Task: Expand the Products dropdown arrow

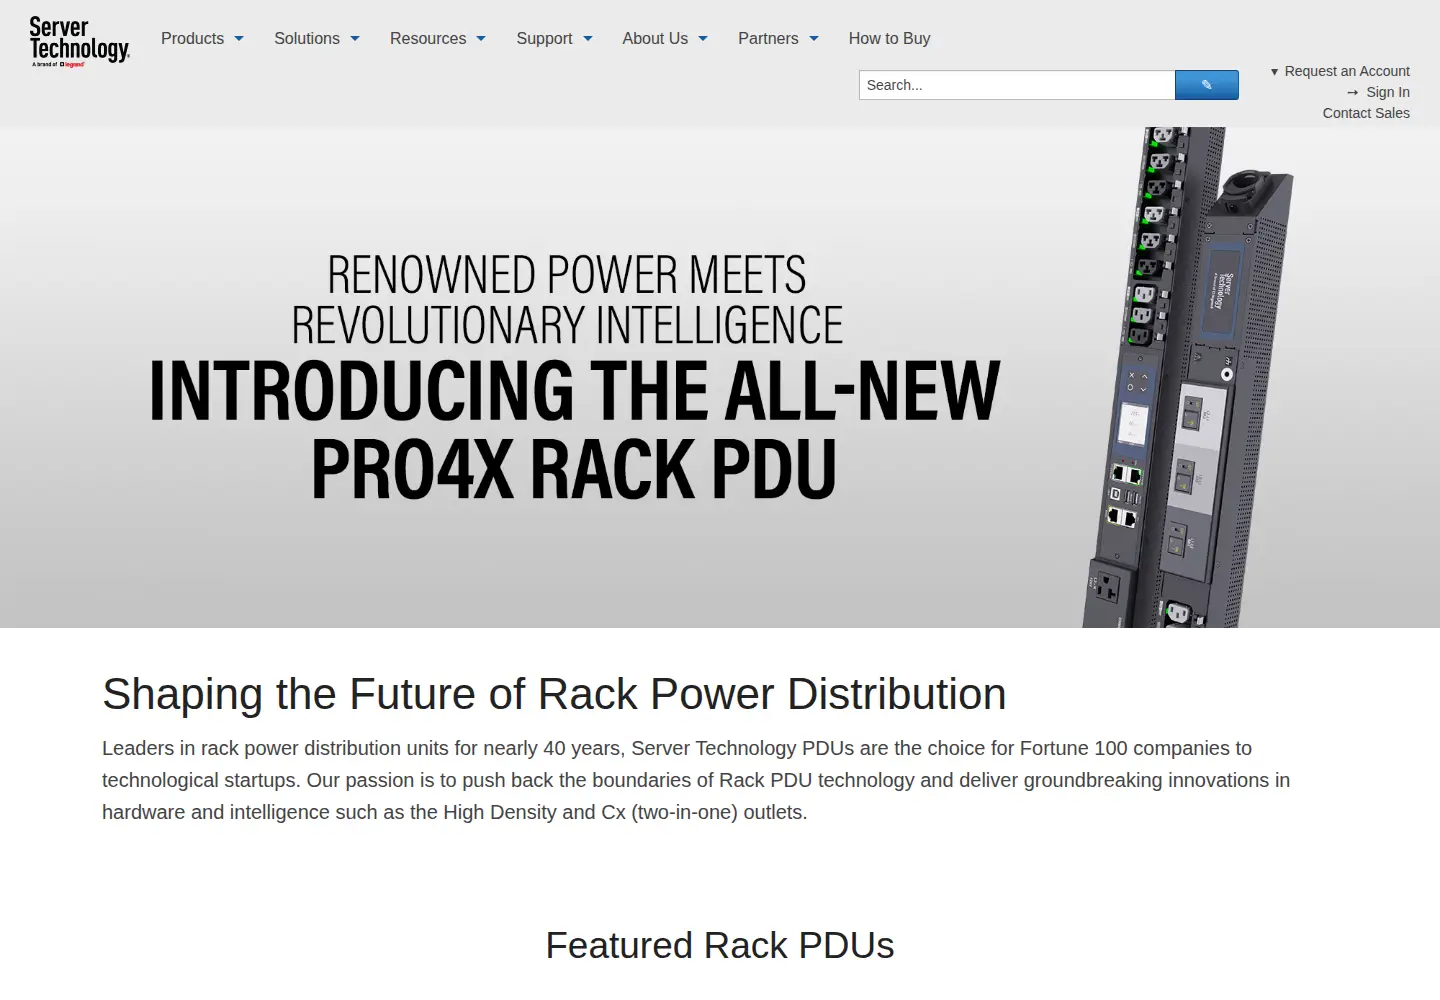Action: (x=239, y=39)
